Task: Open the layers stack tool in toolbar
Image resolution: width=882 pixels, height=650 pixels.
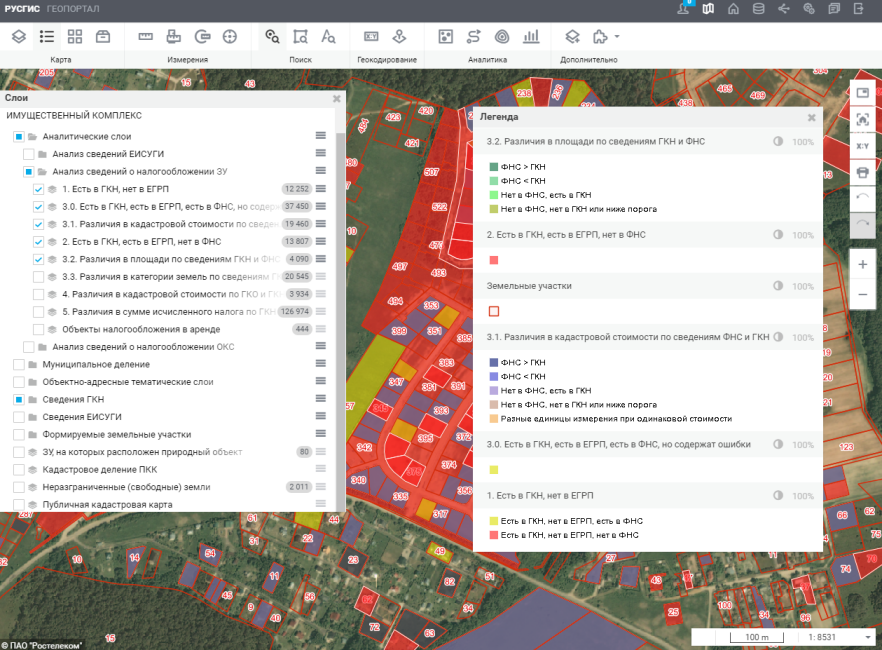Action: pyautogui.click(x=19, y=37)
